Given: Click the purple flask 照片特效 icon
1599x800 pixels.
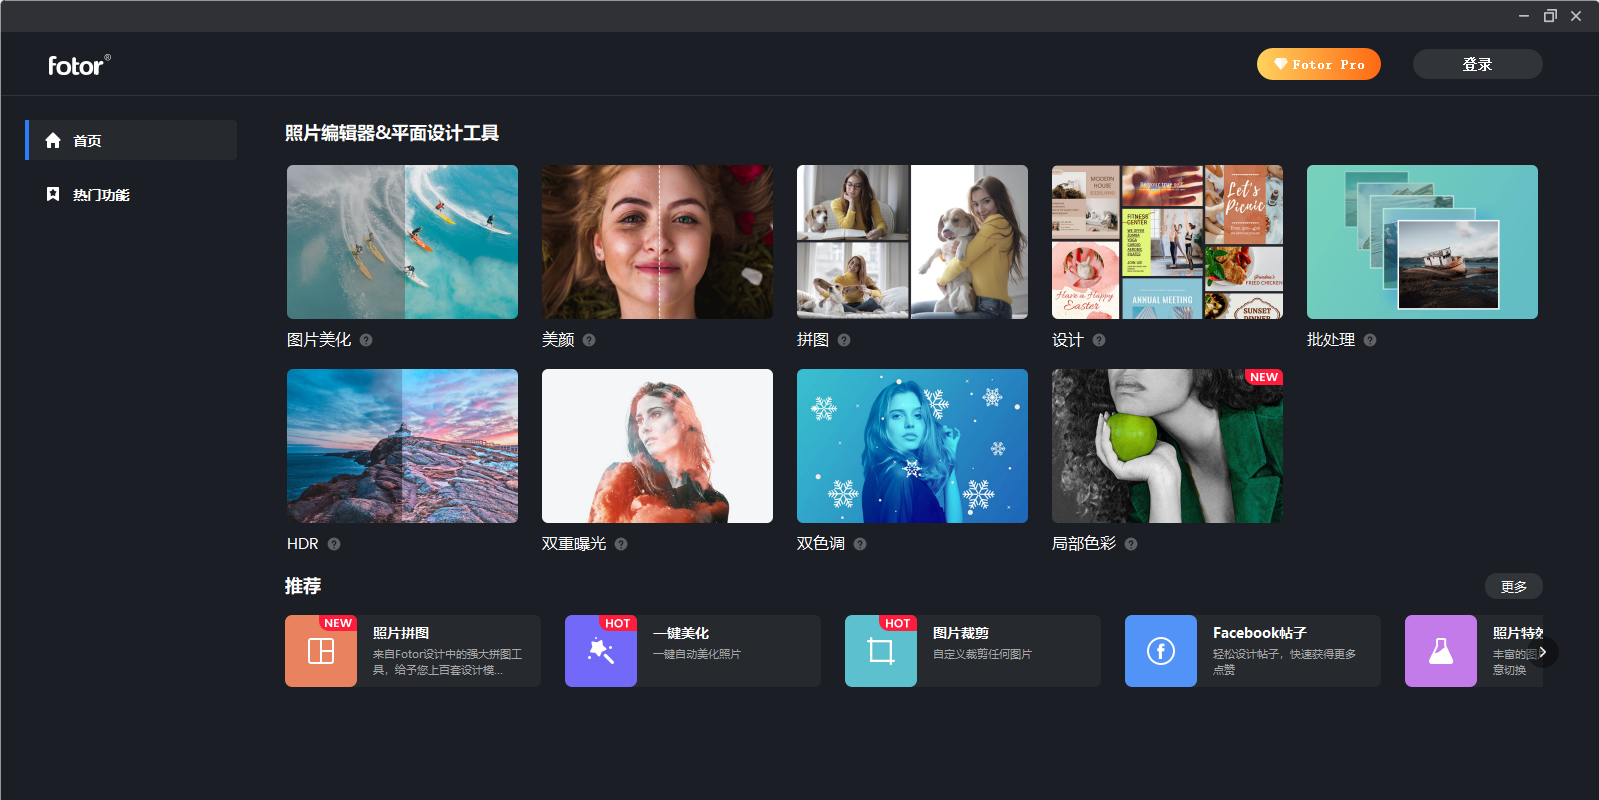Looking at the screenshot, I should (1441, 651).
